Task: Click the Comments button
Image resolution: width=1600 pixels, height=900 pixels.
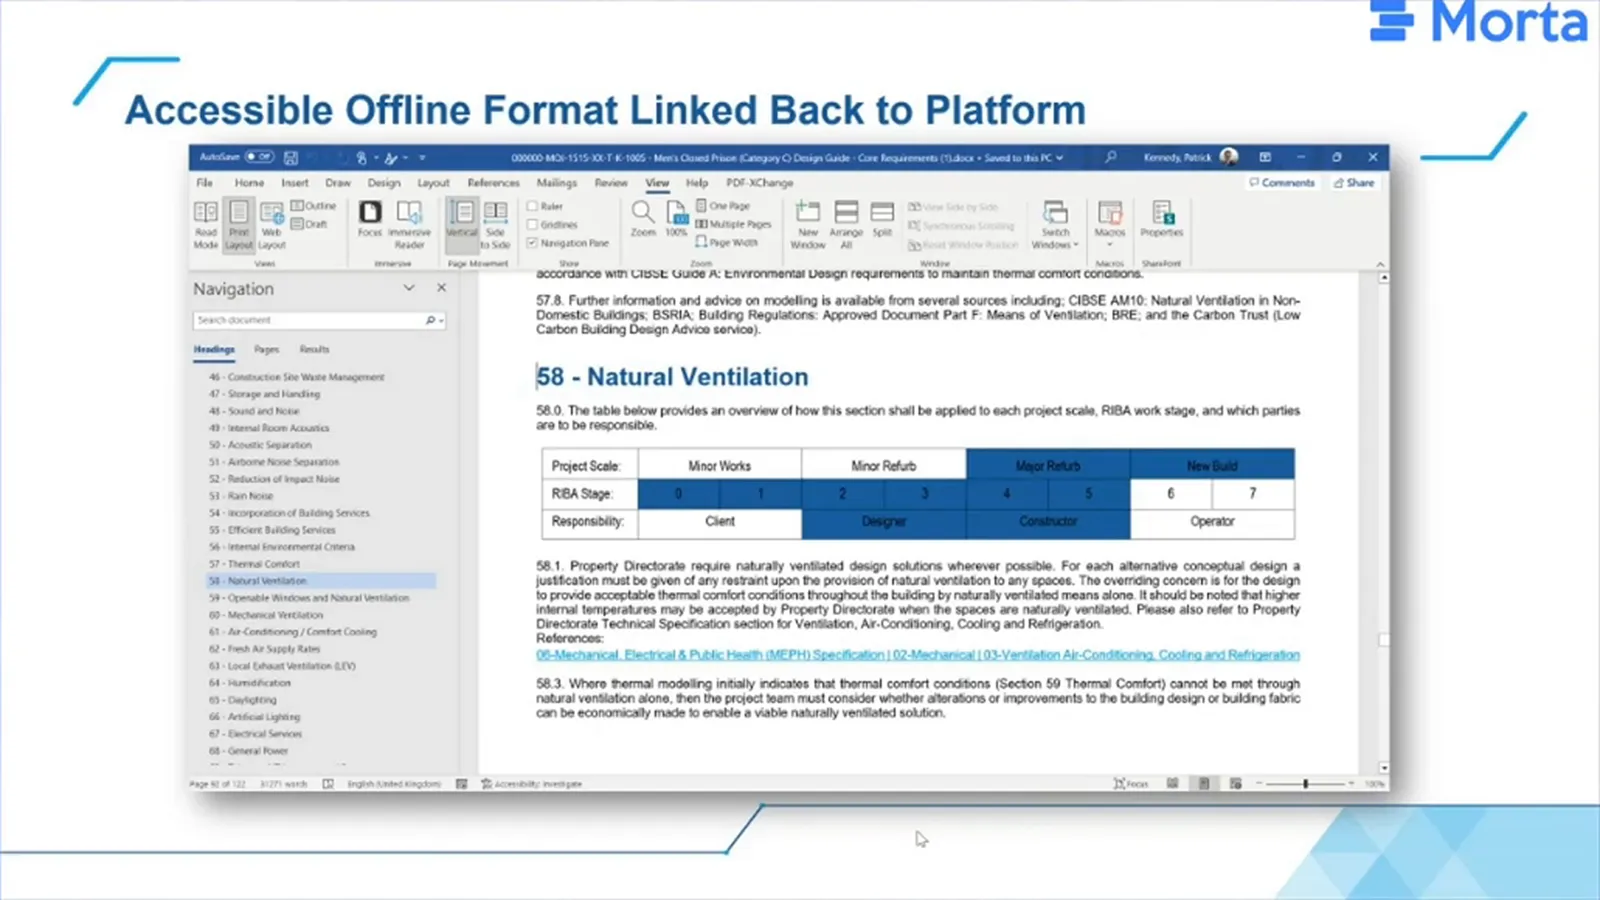Action: tap(1281, 183)
